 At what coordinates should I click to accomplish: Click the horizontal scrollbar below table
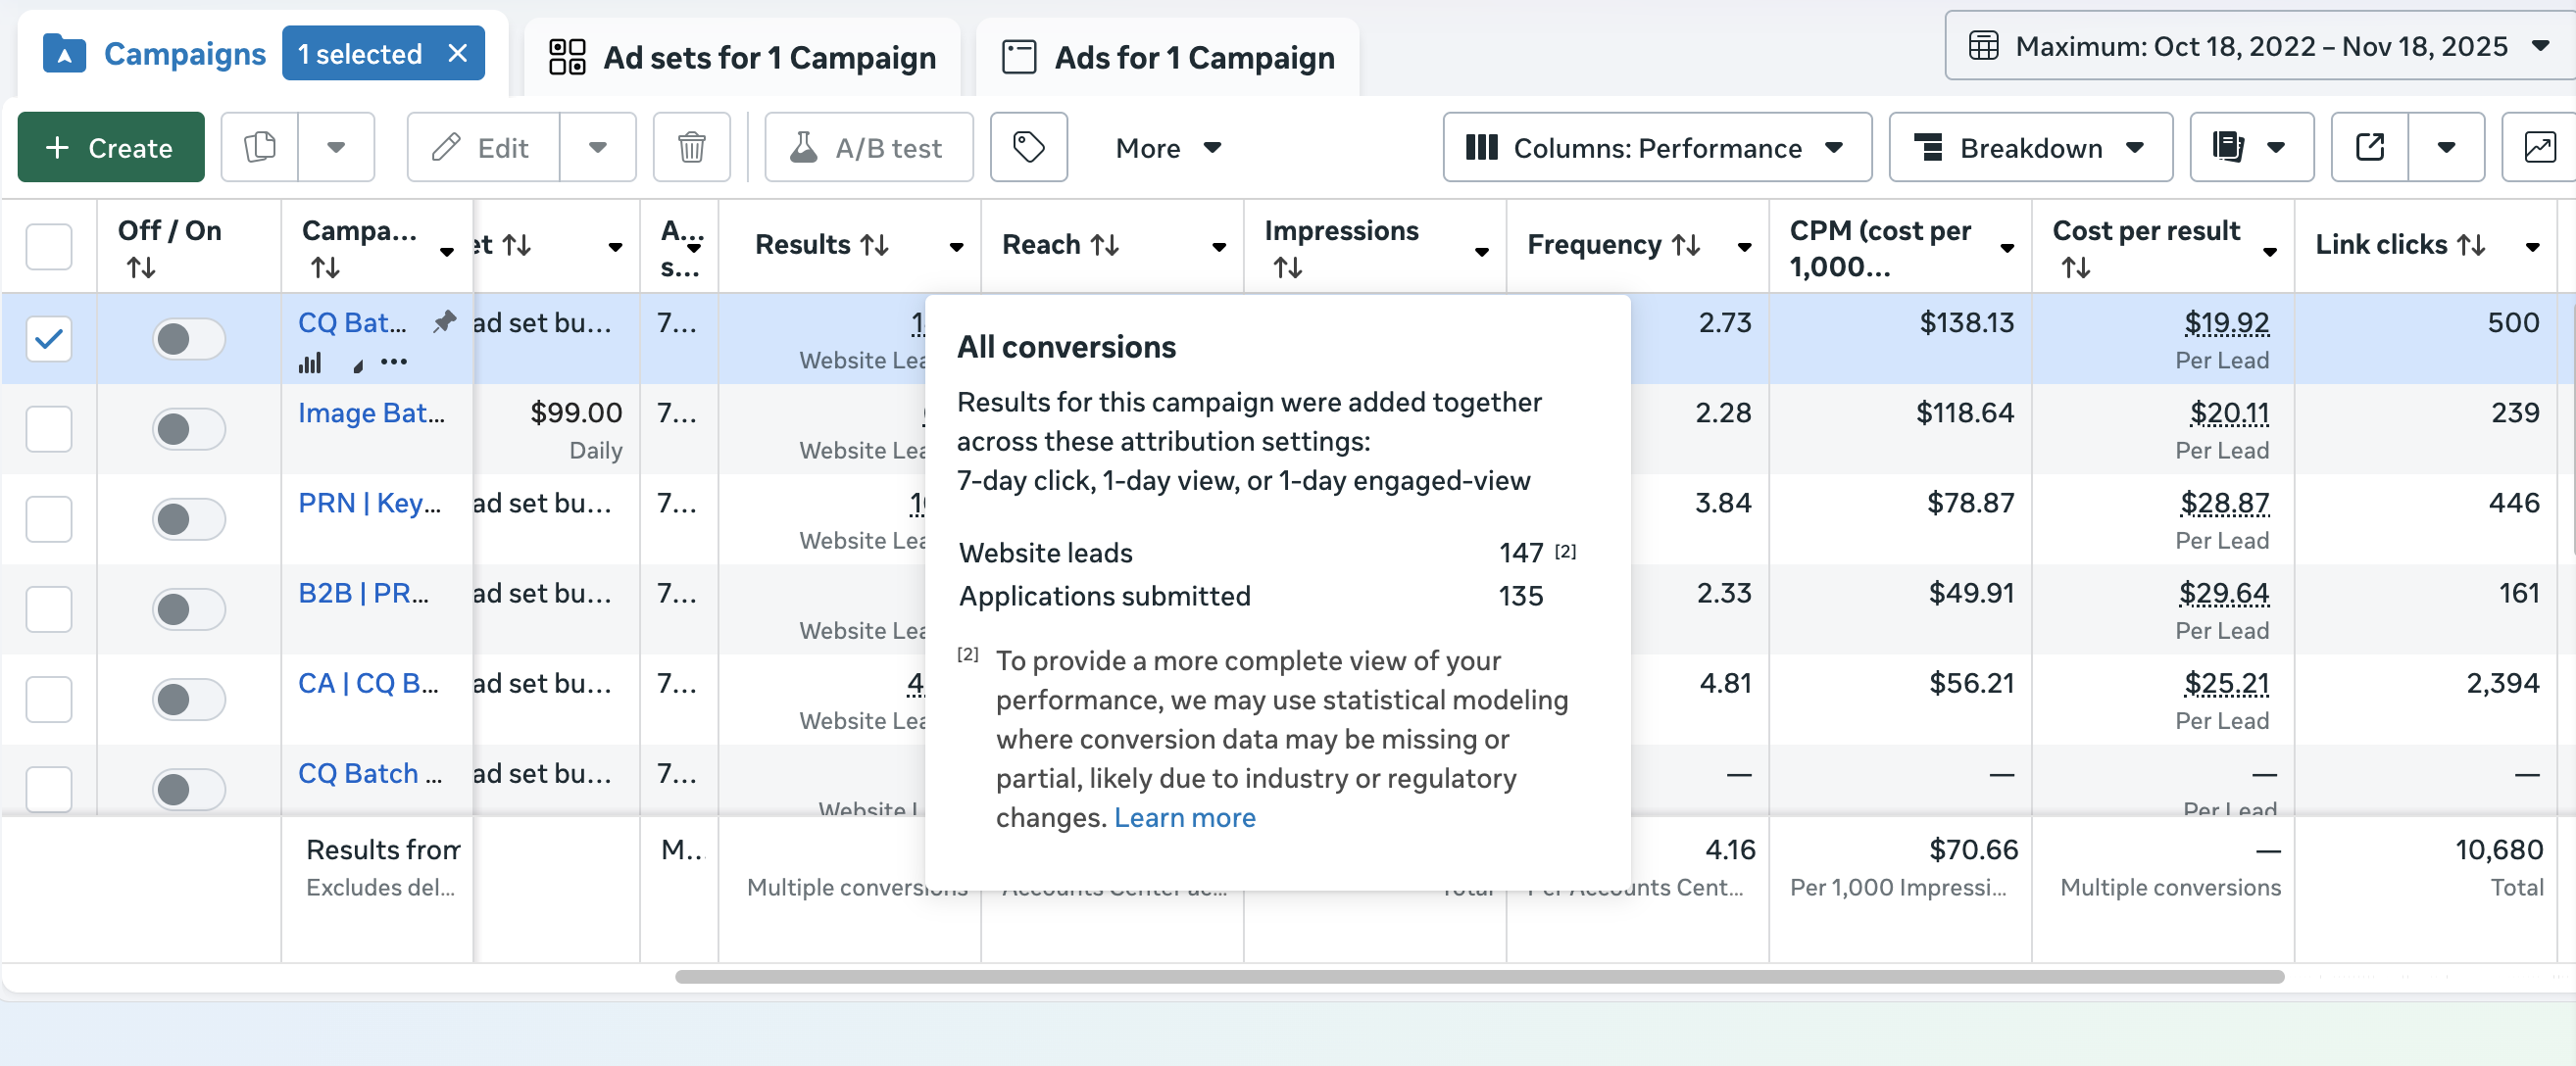pos(1478,976)
